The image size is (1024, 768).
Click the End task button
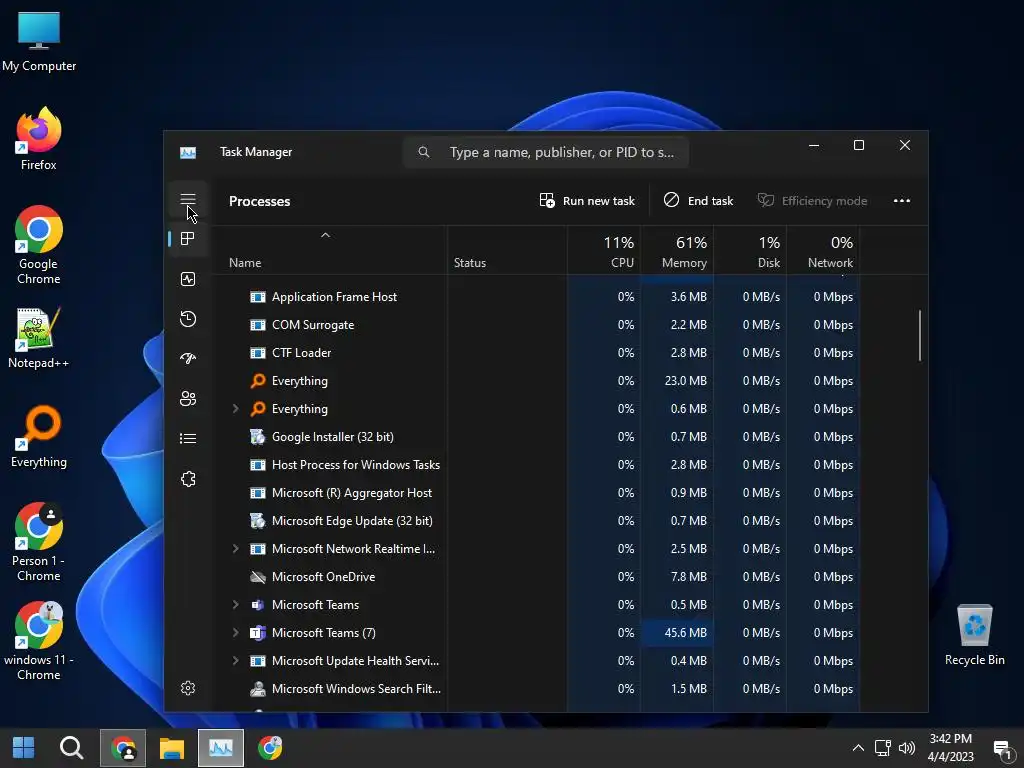tap(698, 201)
